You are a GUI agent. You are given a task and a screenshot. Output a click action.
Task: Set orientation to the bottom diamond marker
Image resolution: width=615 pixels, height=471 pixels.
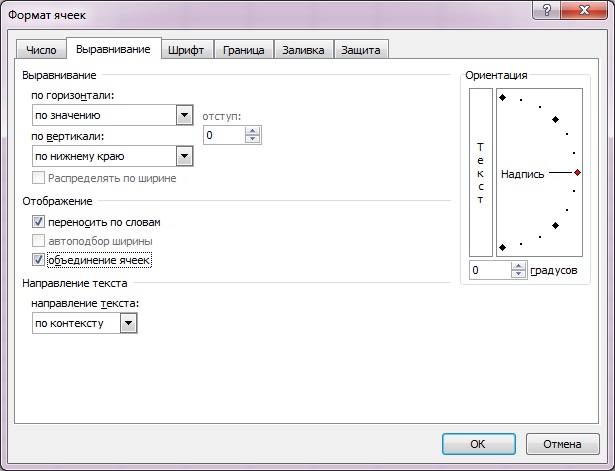502,247
